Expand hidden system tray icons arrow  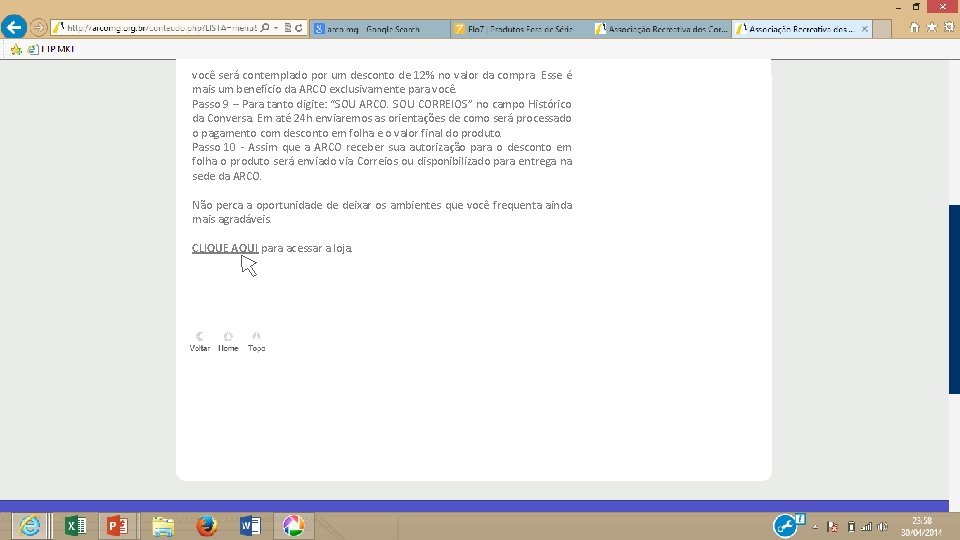click(x=815, y=527)
